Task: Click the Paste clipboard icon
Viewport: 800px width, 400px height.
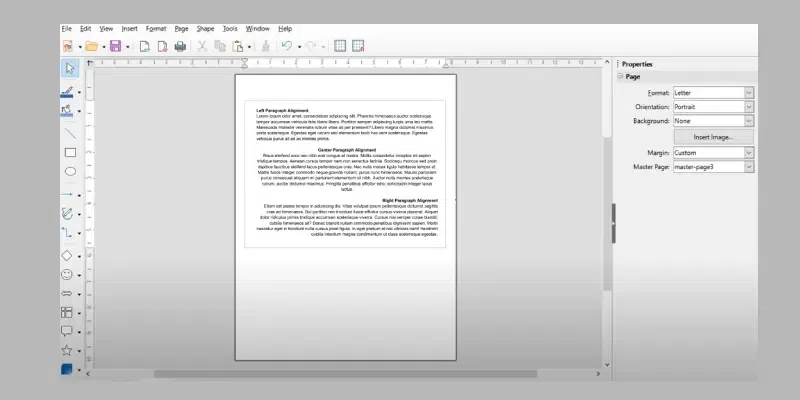Action: pos(238,46)
